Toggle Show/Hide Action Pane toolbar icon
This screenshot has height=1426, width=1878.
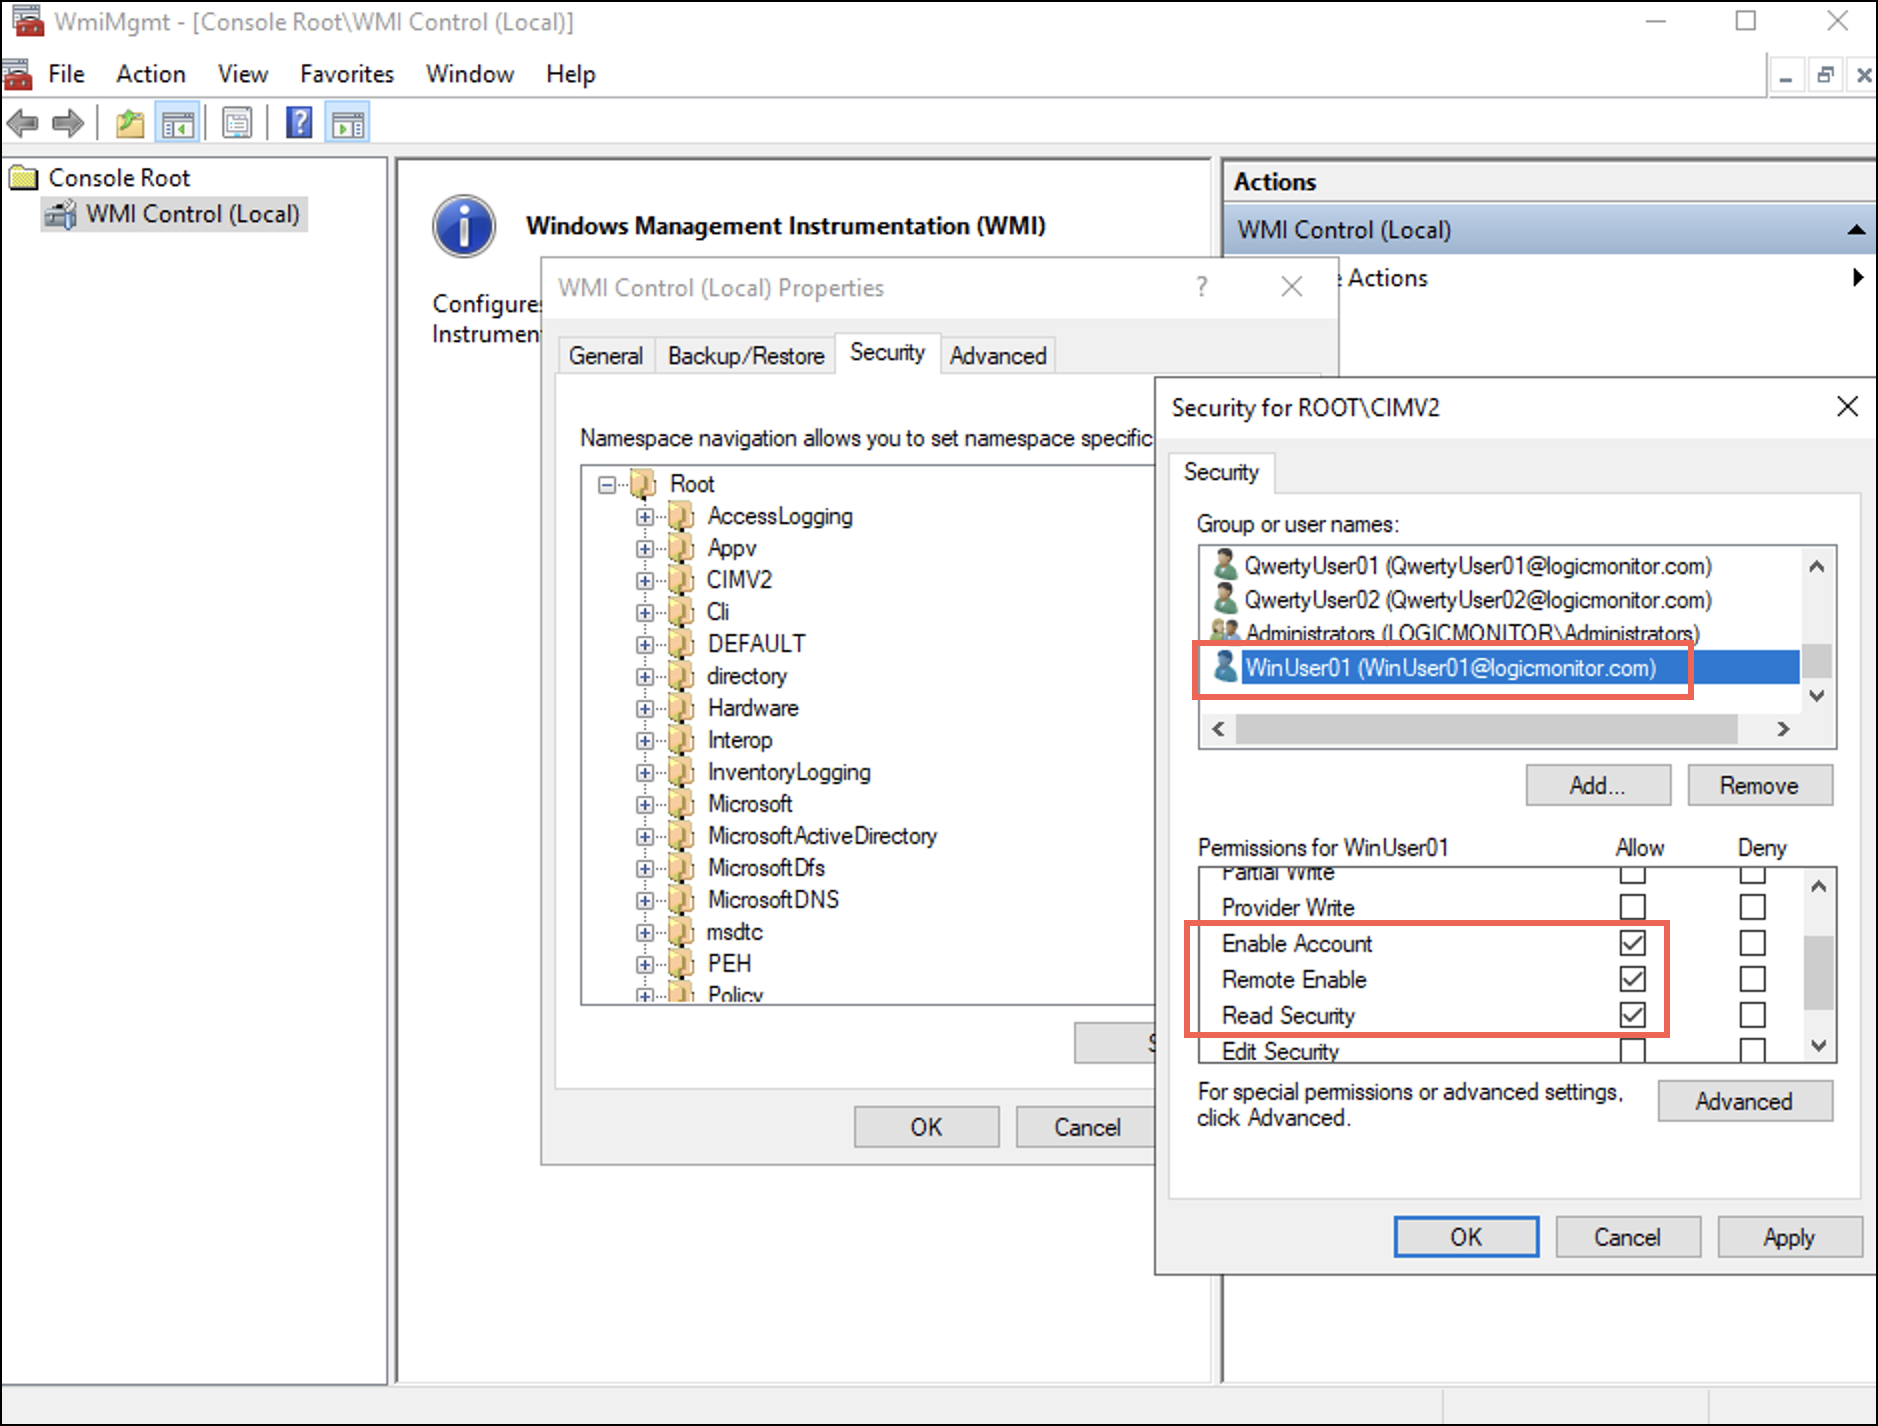tap(348, 124)
